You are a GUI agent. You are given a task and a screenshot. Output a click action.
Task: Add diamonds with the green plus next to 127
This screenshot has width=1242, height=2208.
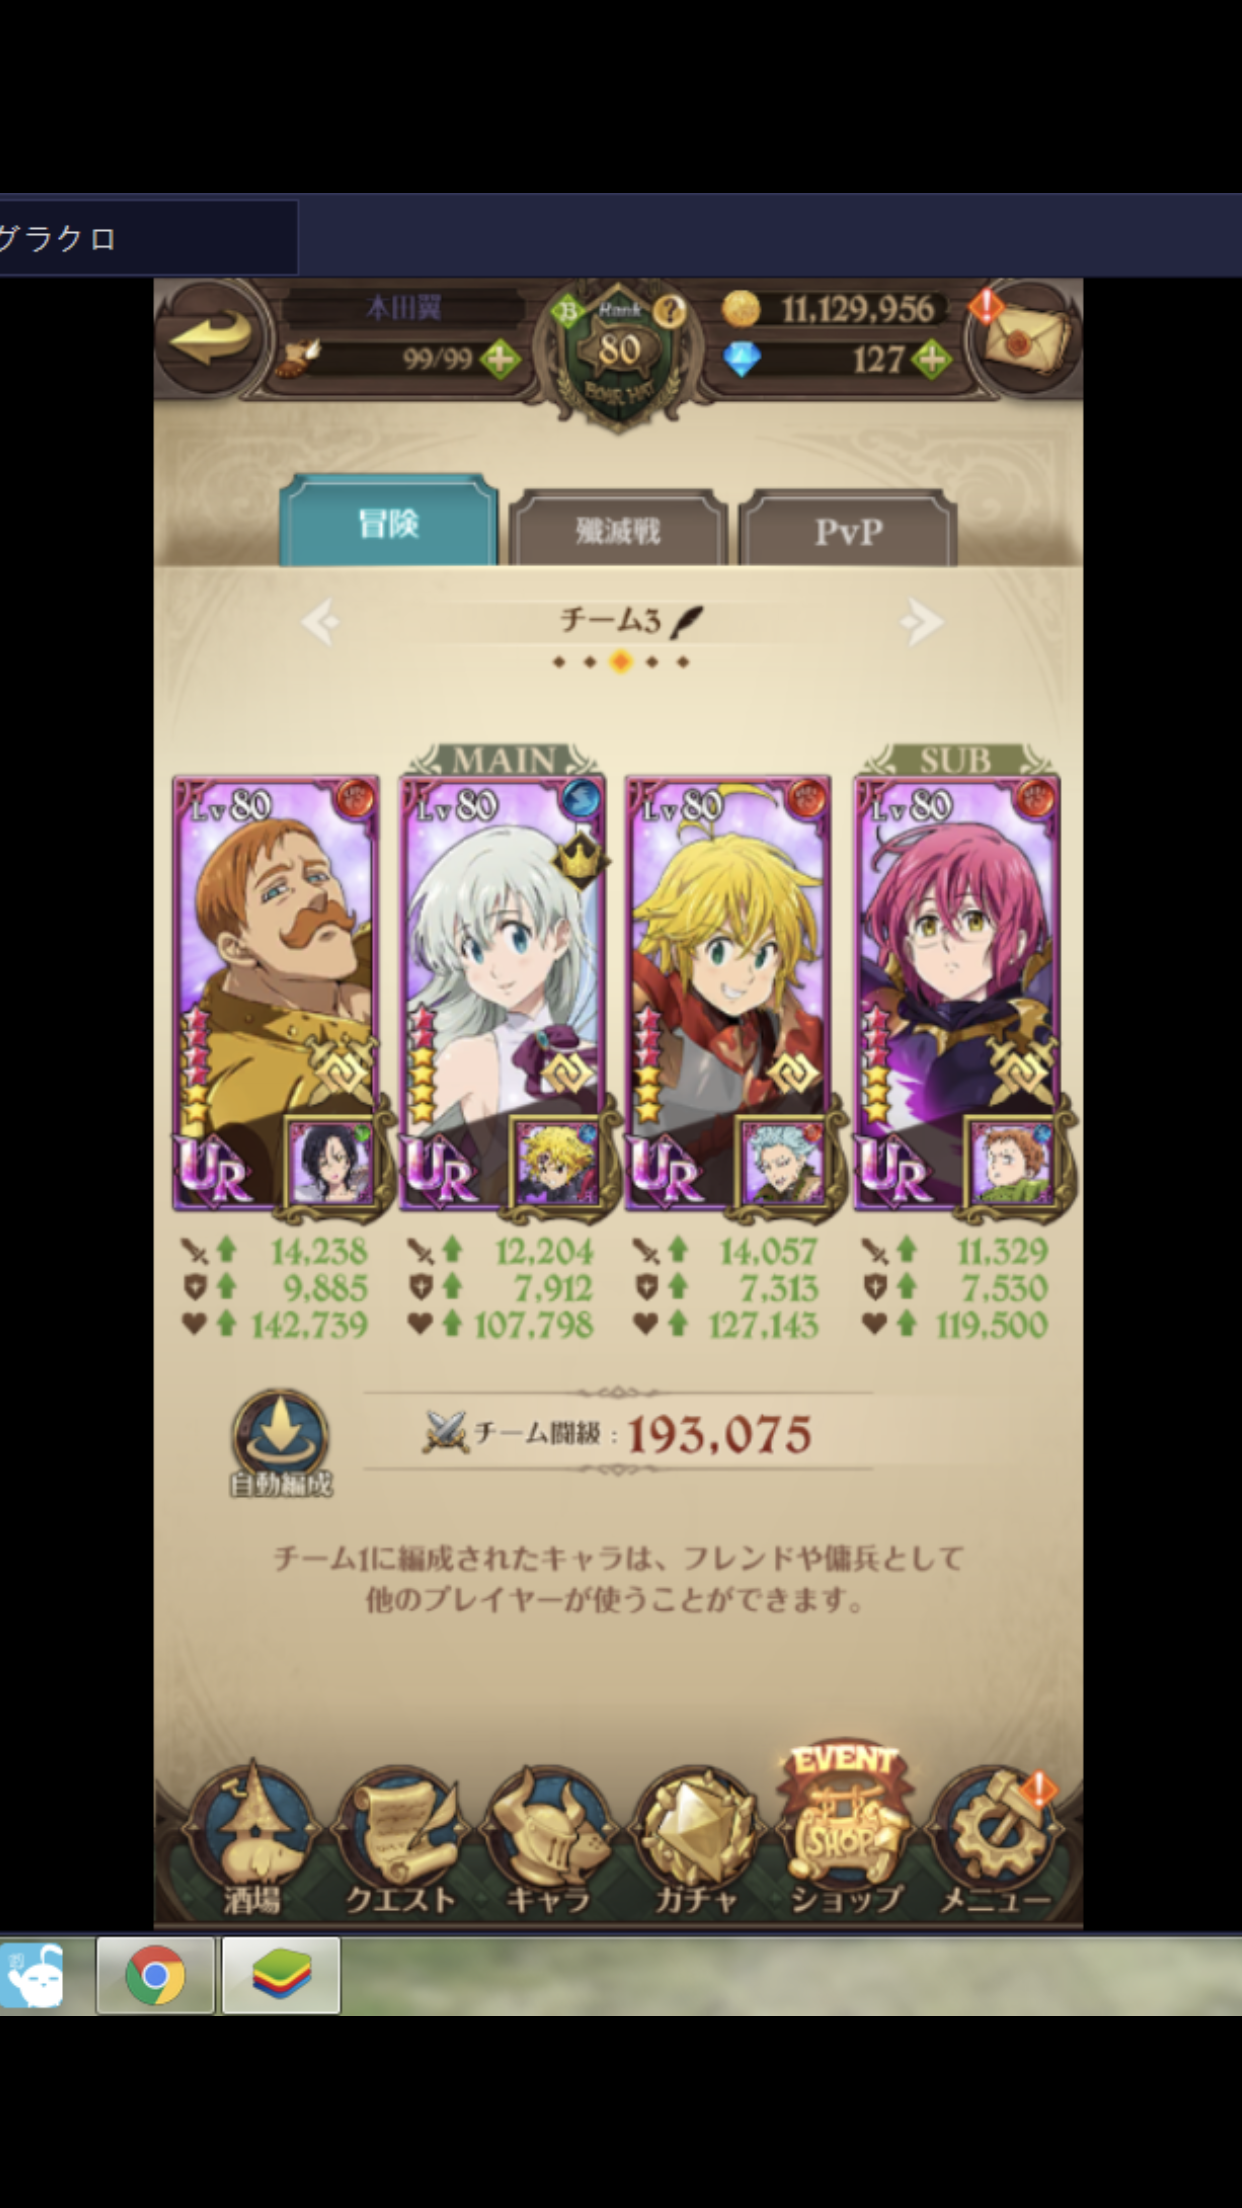[931, 359]
